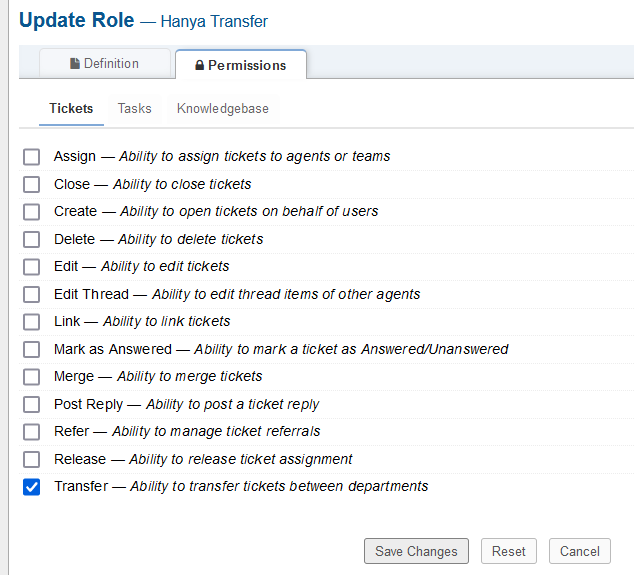Viewport: 634px width, 575px height.
Task: Open the Knowledgebase permissions tab
Action: coord(222,108)
